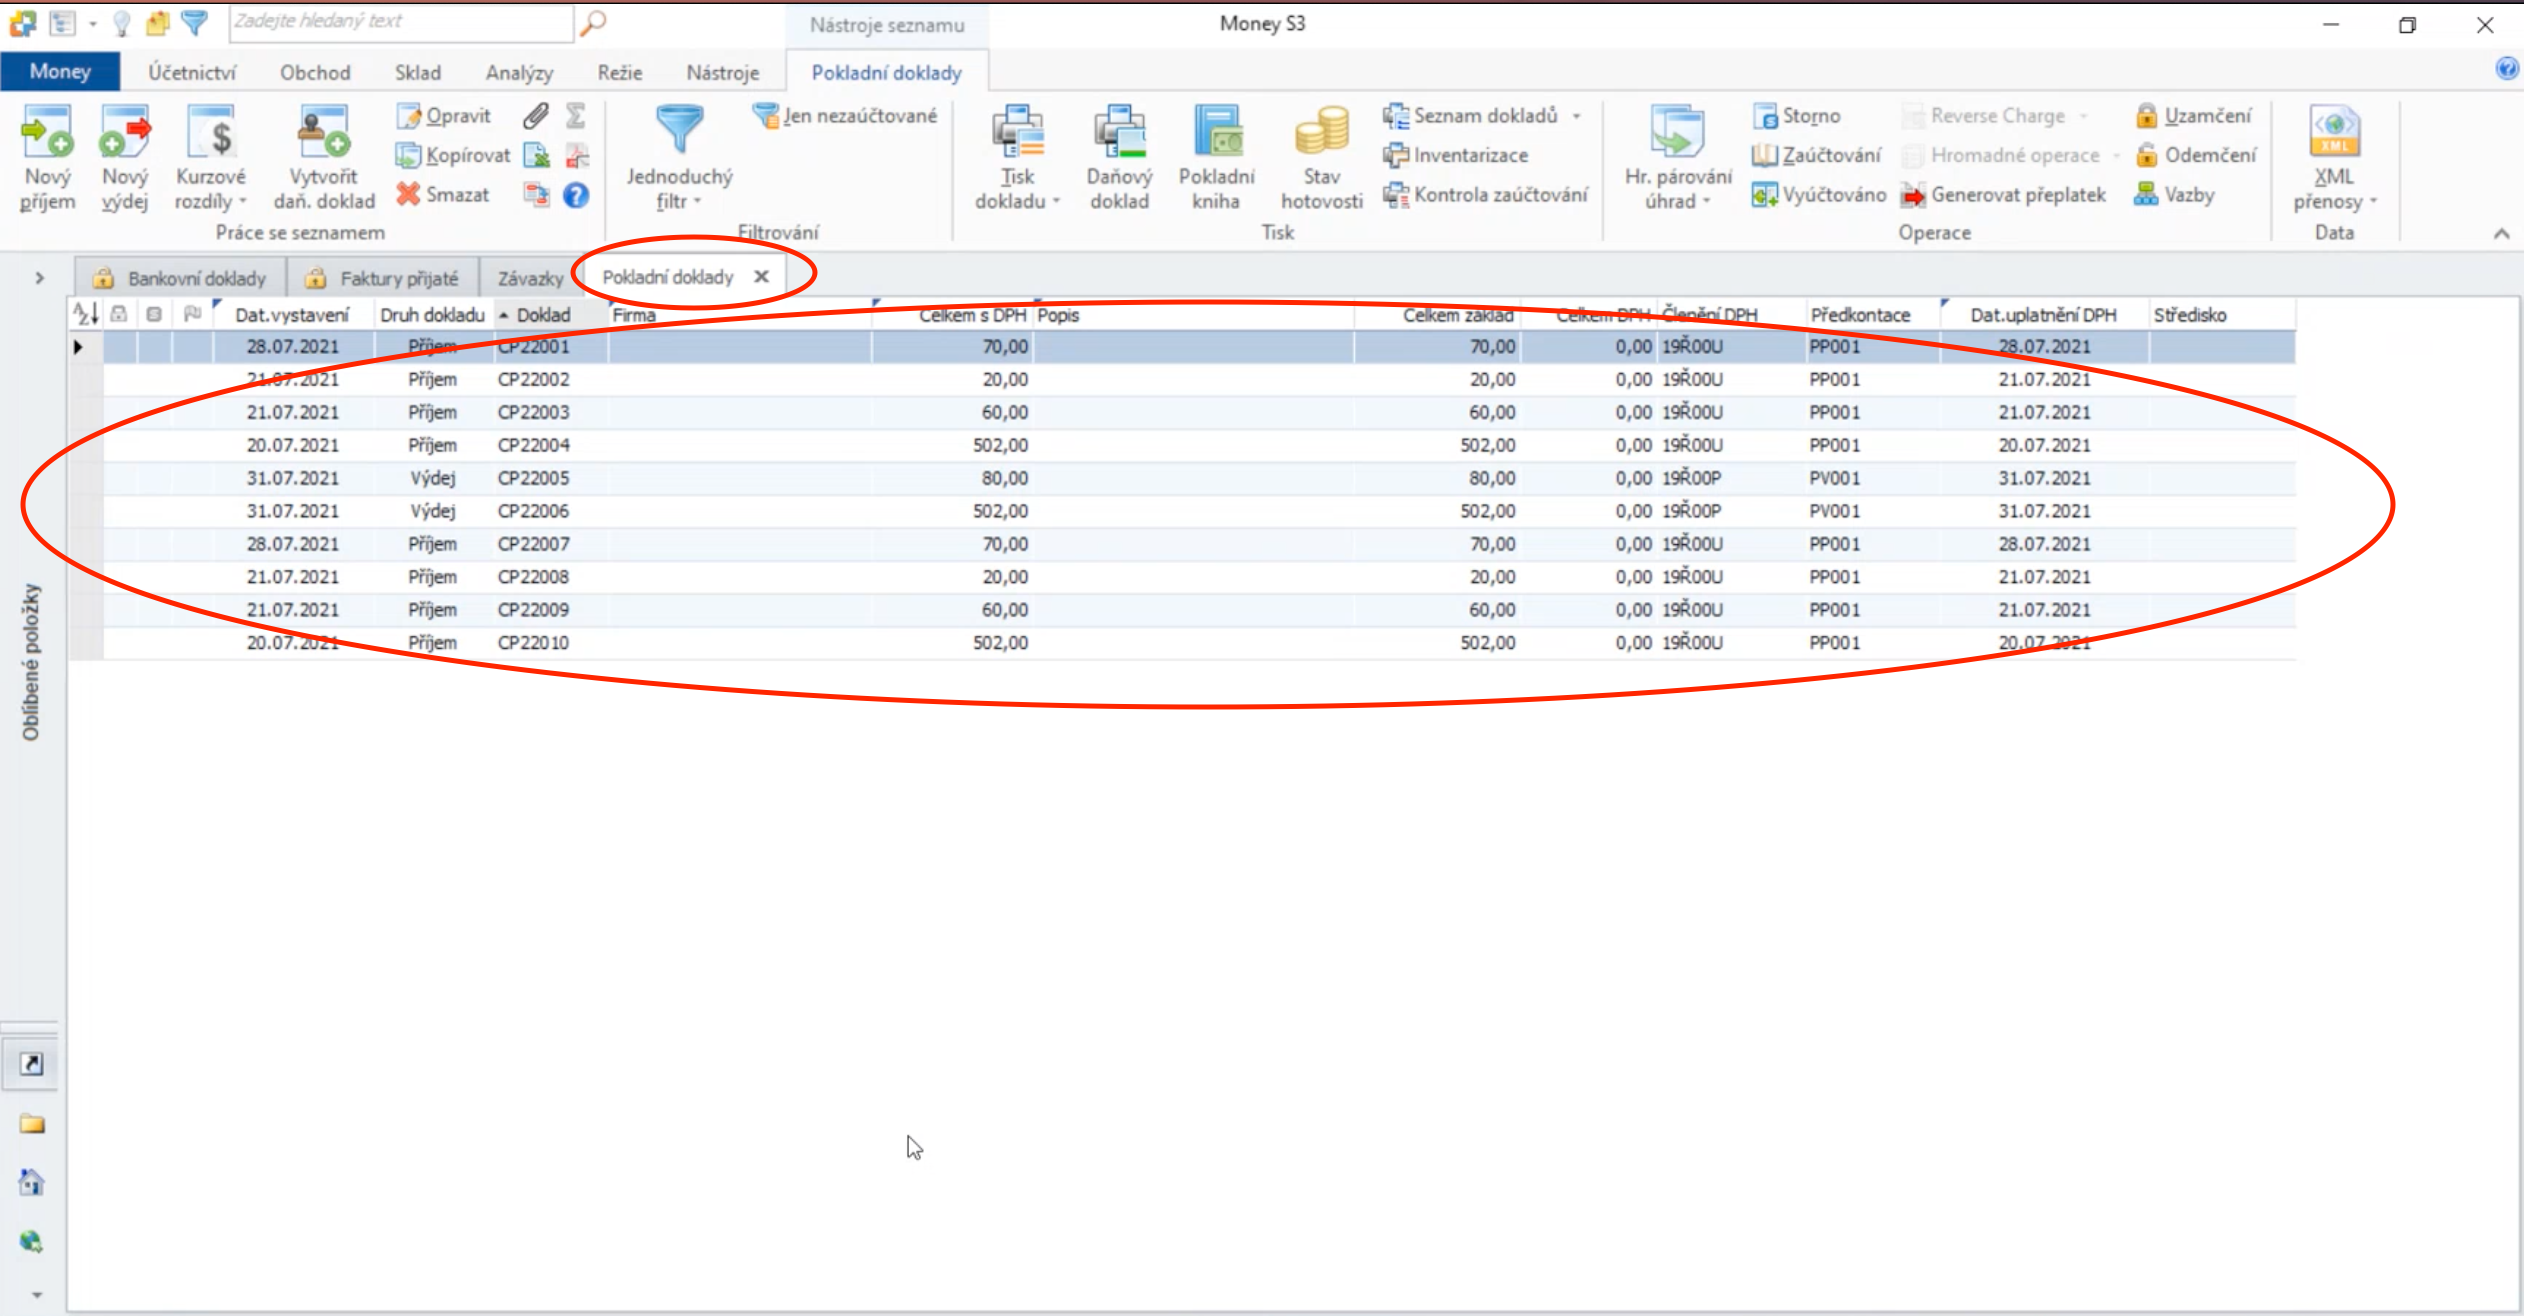
Task: Click the sigma sum icon
Action: tap(576, 116)
